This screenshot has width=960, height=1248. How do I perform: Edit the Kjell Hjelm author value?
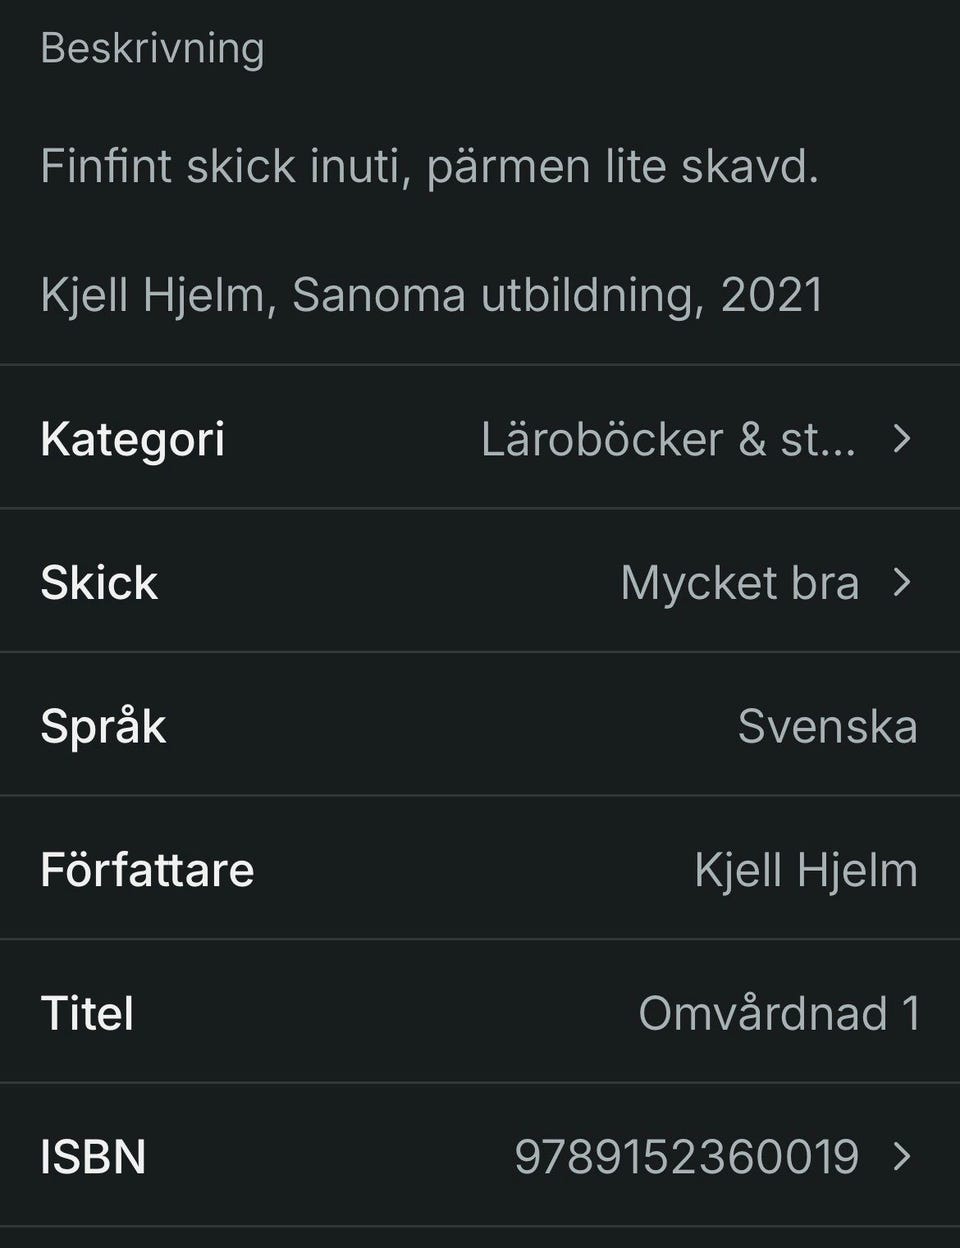(805, 870)
